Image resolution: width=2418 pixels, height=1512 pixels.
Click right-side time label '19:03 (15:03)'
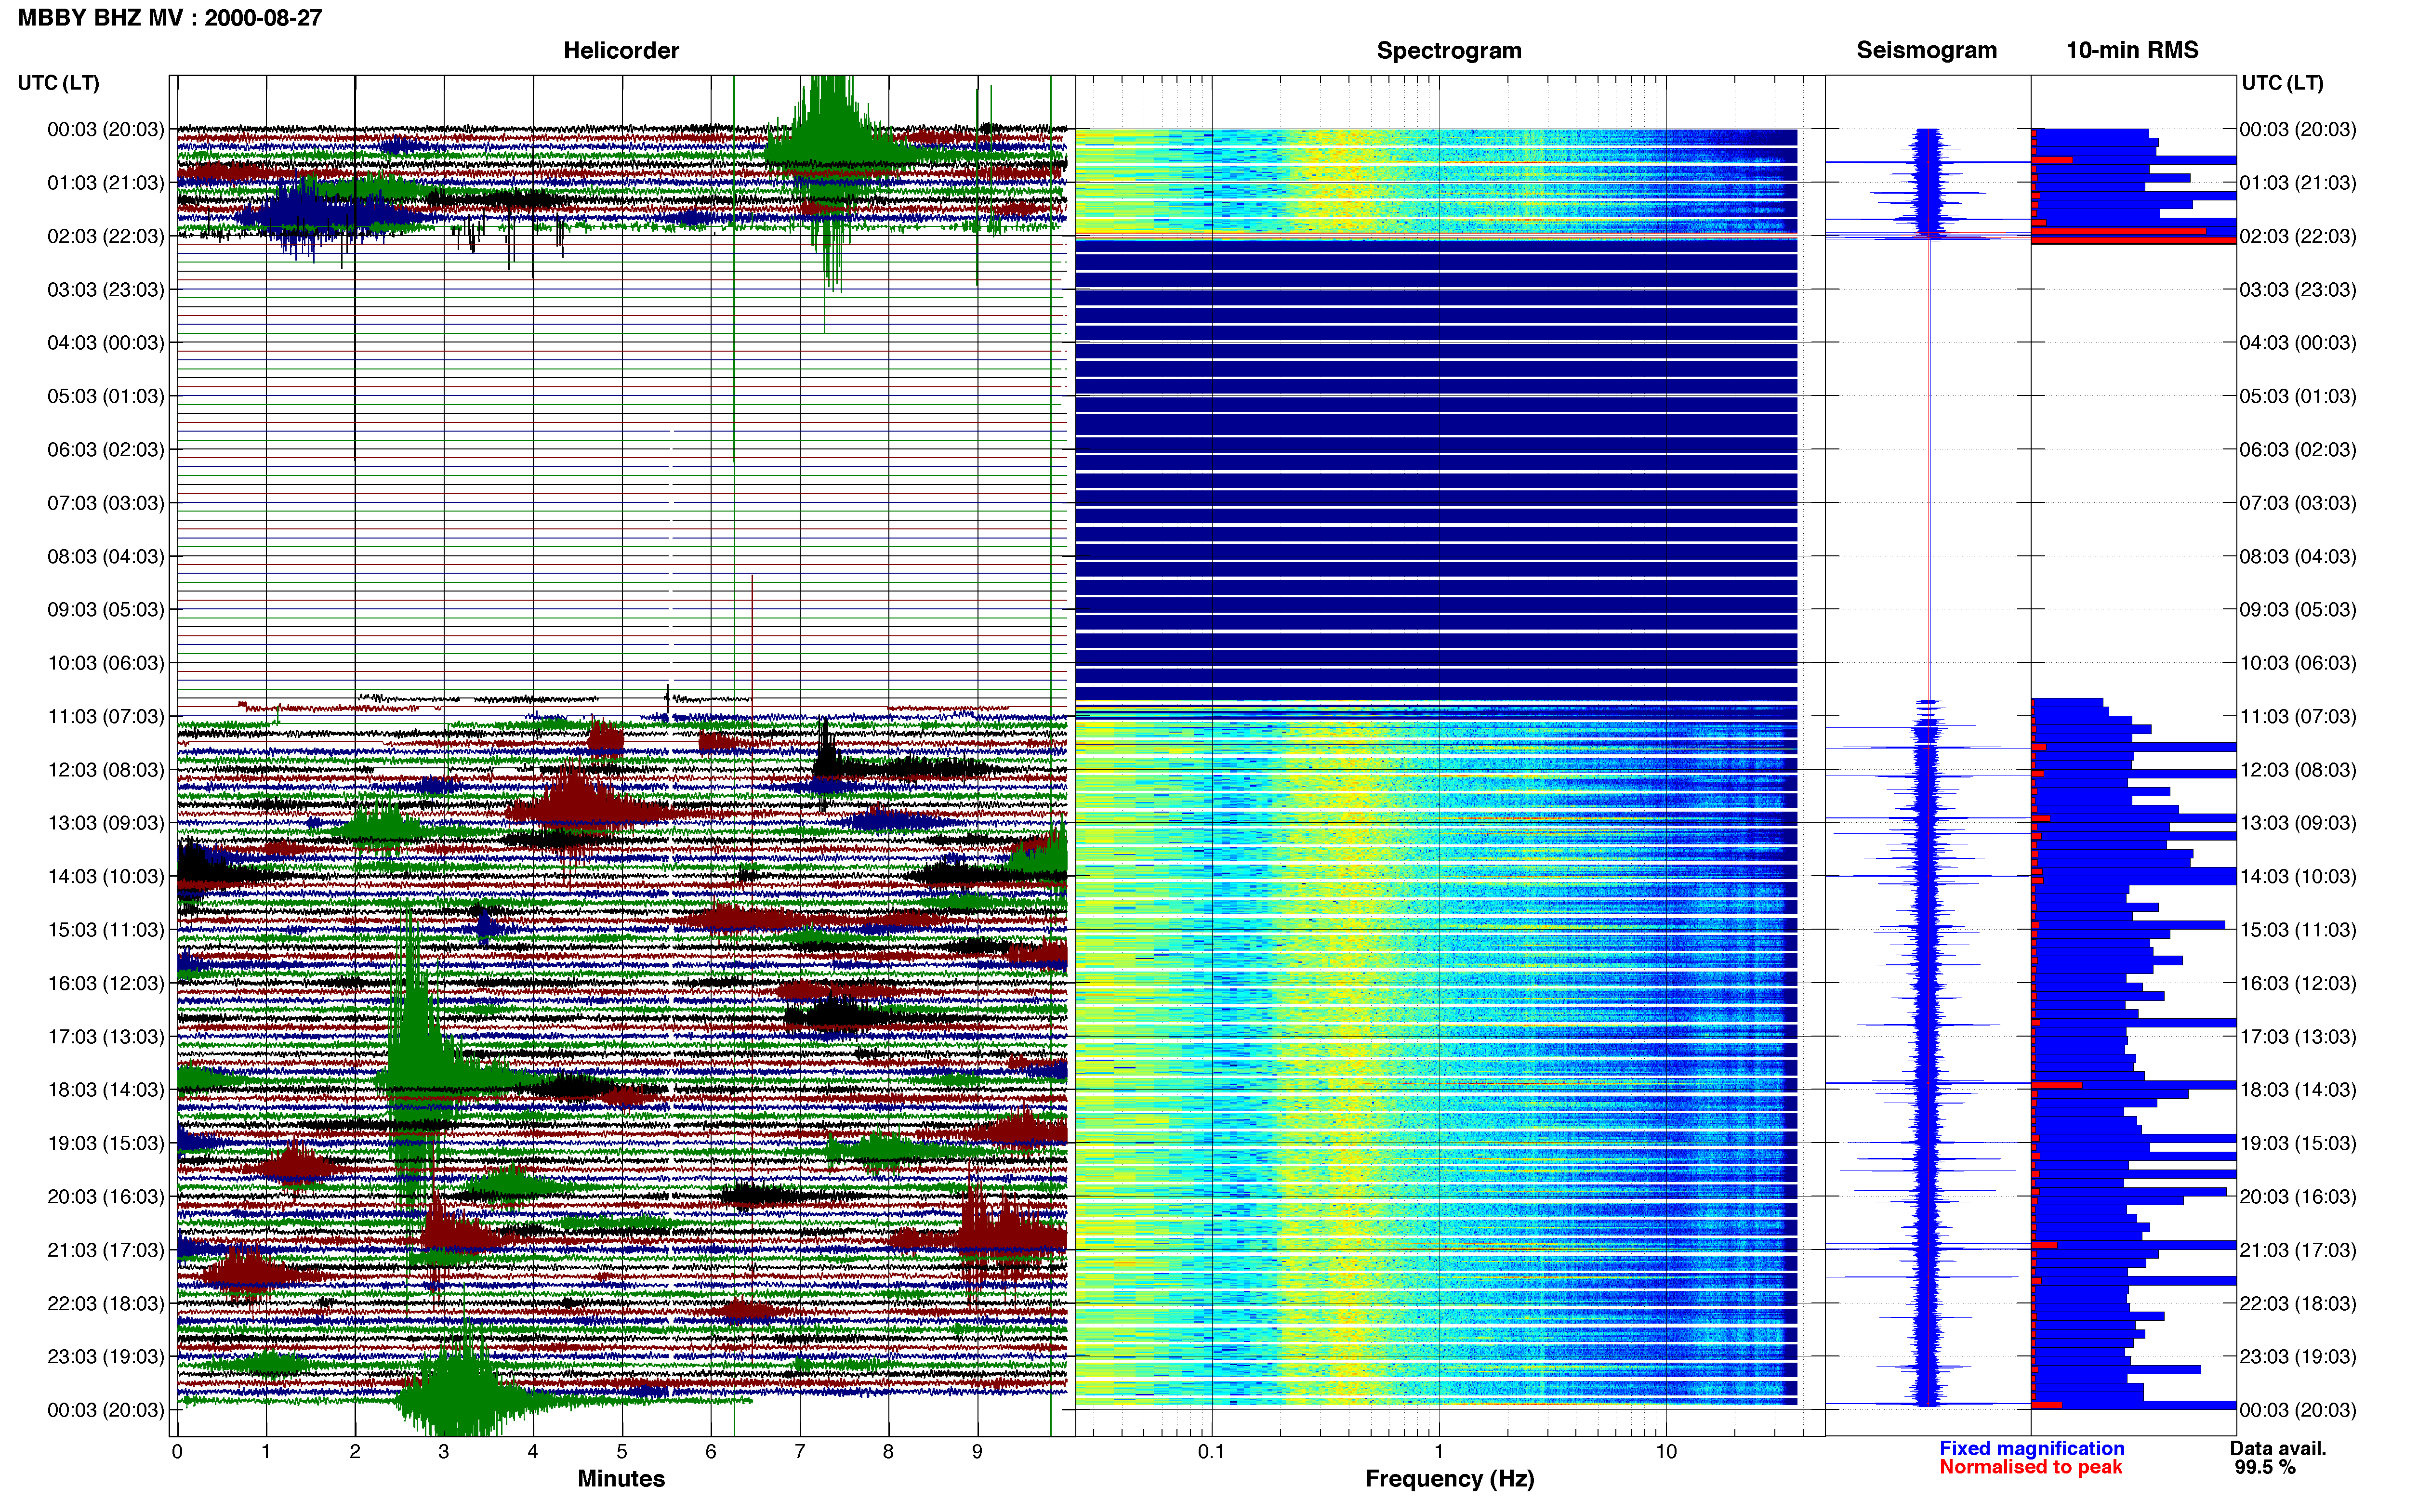click(2298, 1143)
